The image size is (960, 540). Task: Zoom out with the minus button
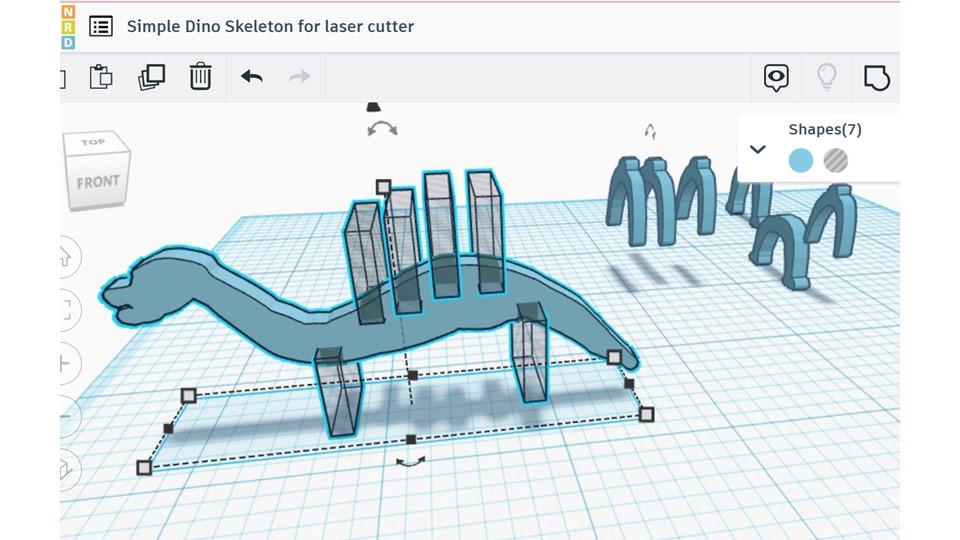(66, 416)
